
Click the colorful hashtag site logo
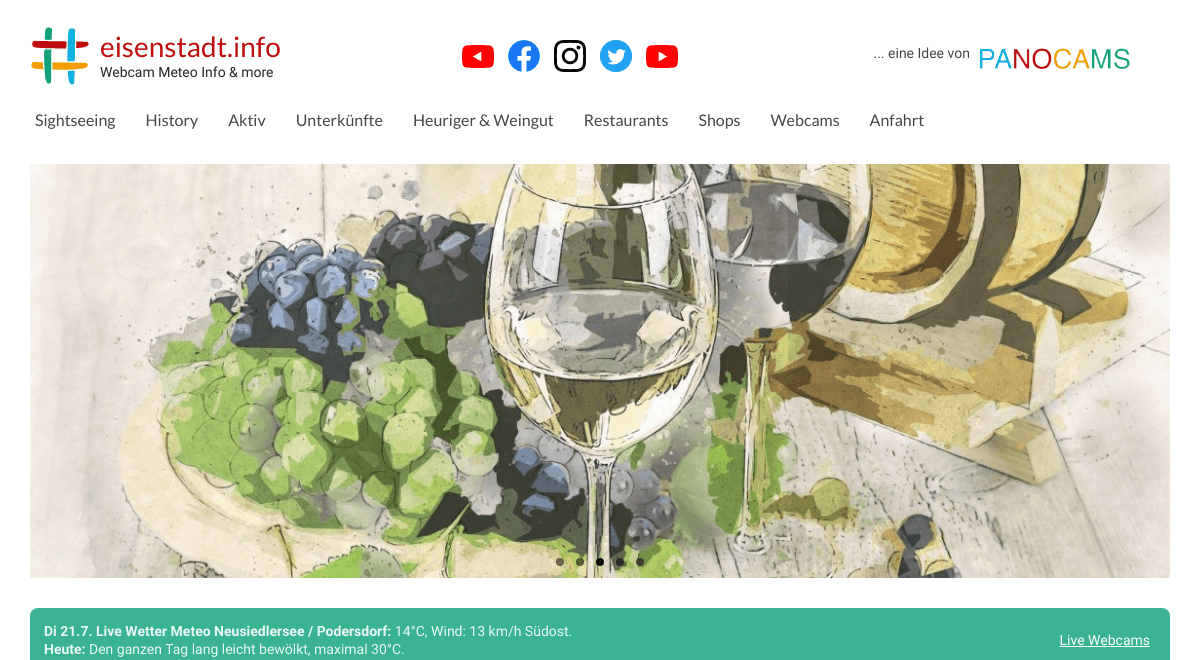pyautogui.click(x=60, y=56)
